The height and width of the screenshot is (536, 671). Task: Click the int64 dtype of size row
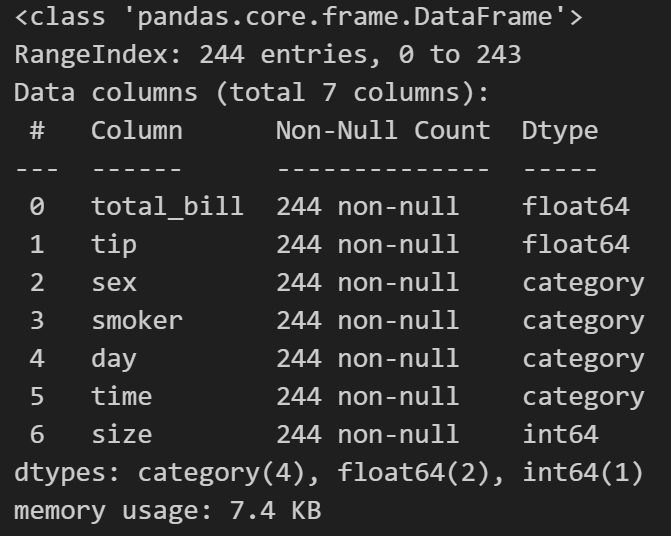560,434
